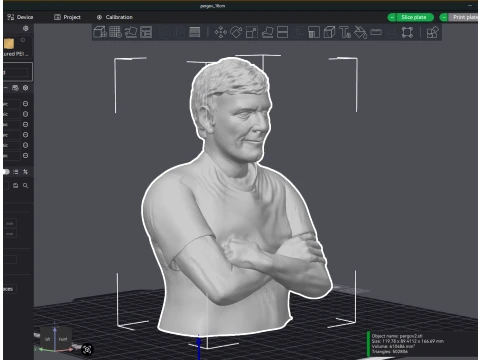This screenshot has width=480, height=360.
Task: Click the square frame with corner nodes icon
Action: point(407,32)
